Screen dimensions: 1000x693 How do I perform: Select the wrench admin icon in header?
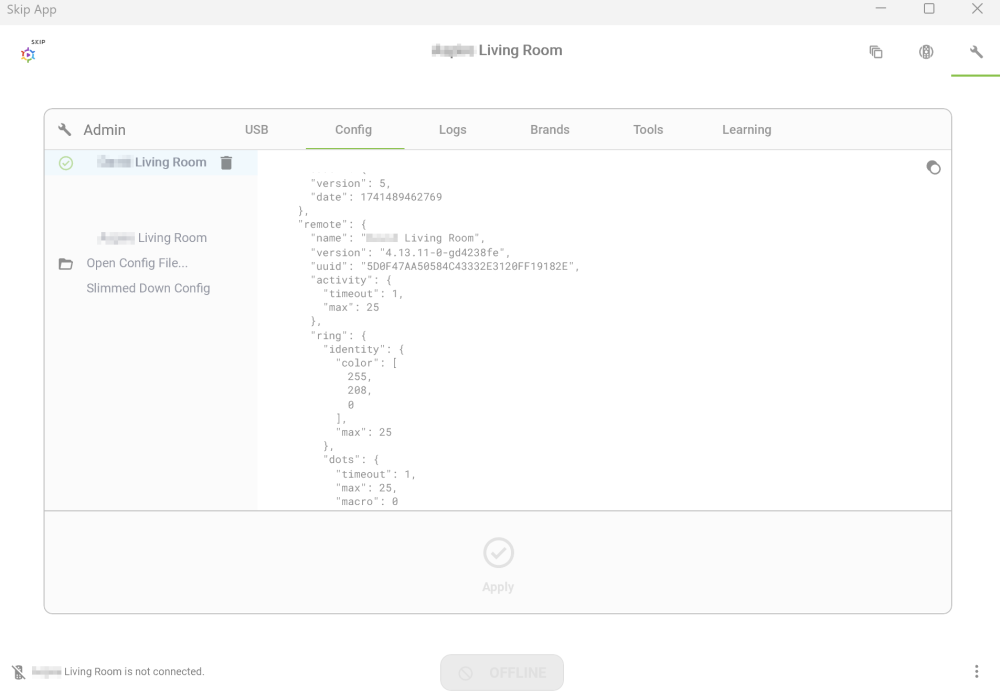point(976,52)
